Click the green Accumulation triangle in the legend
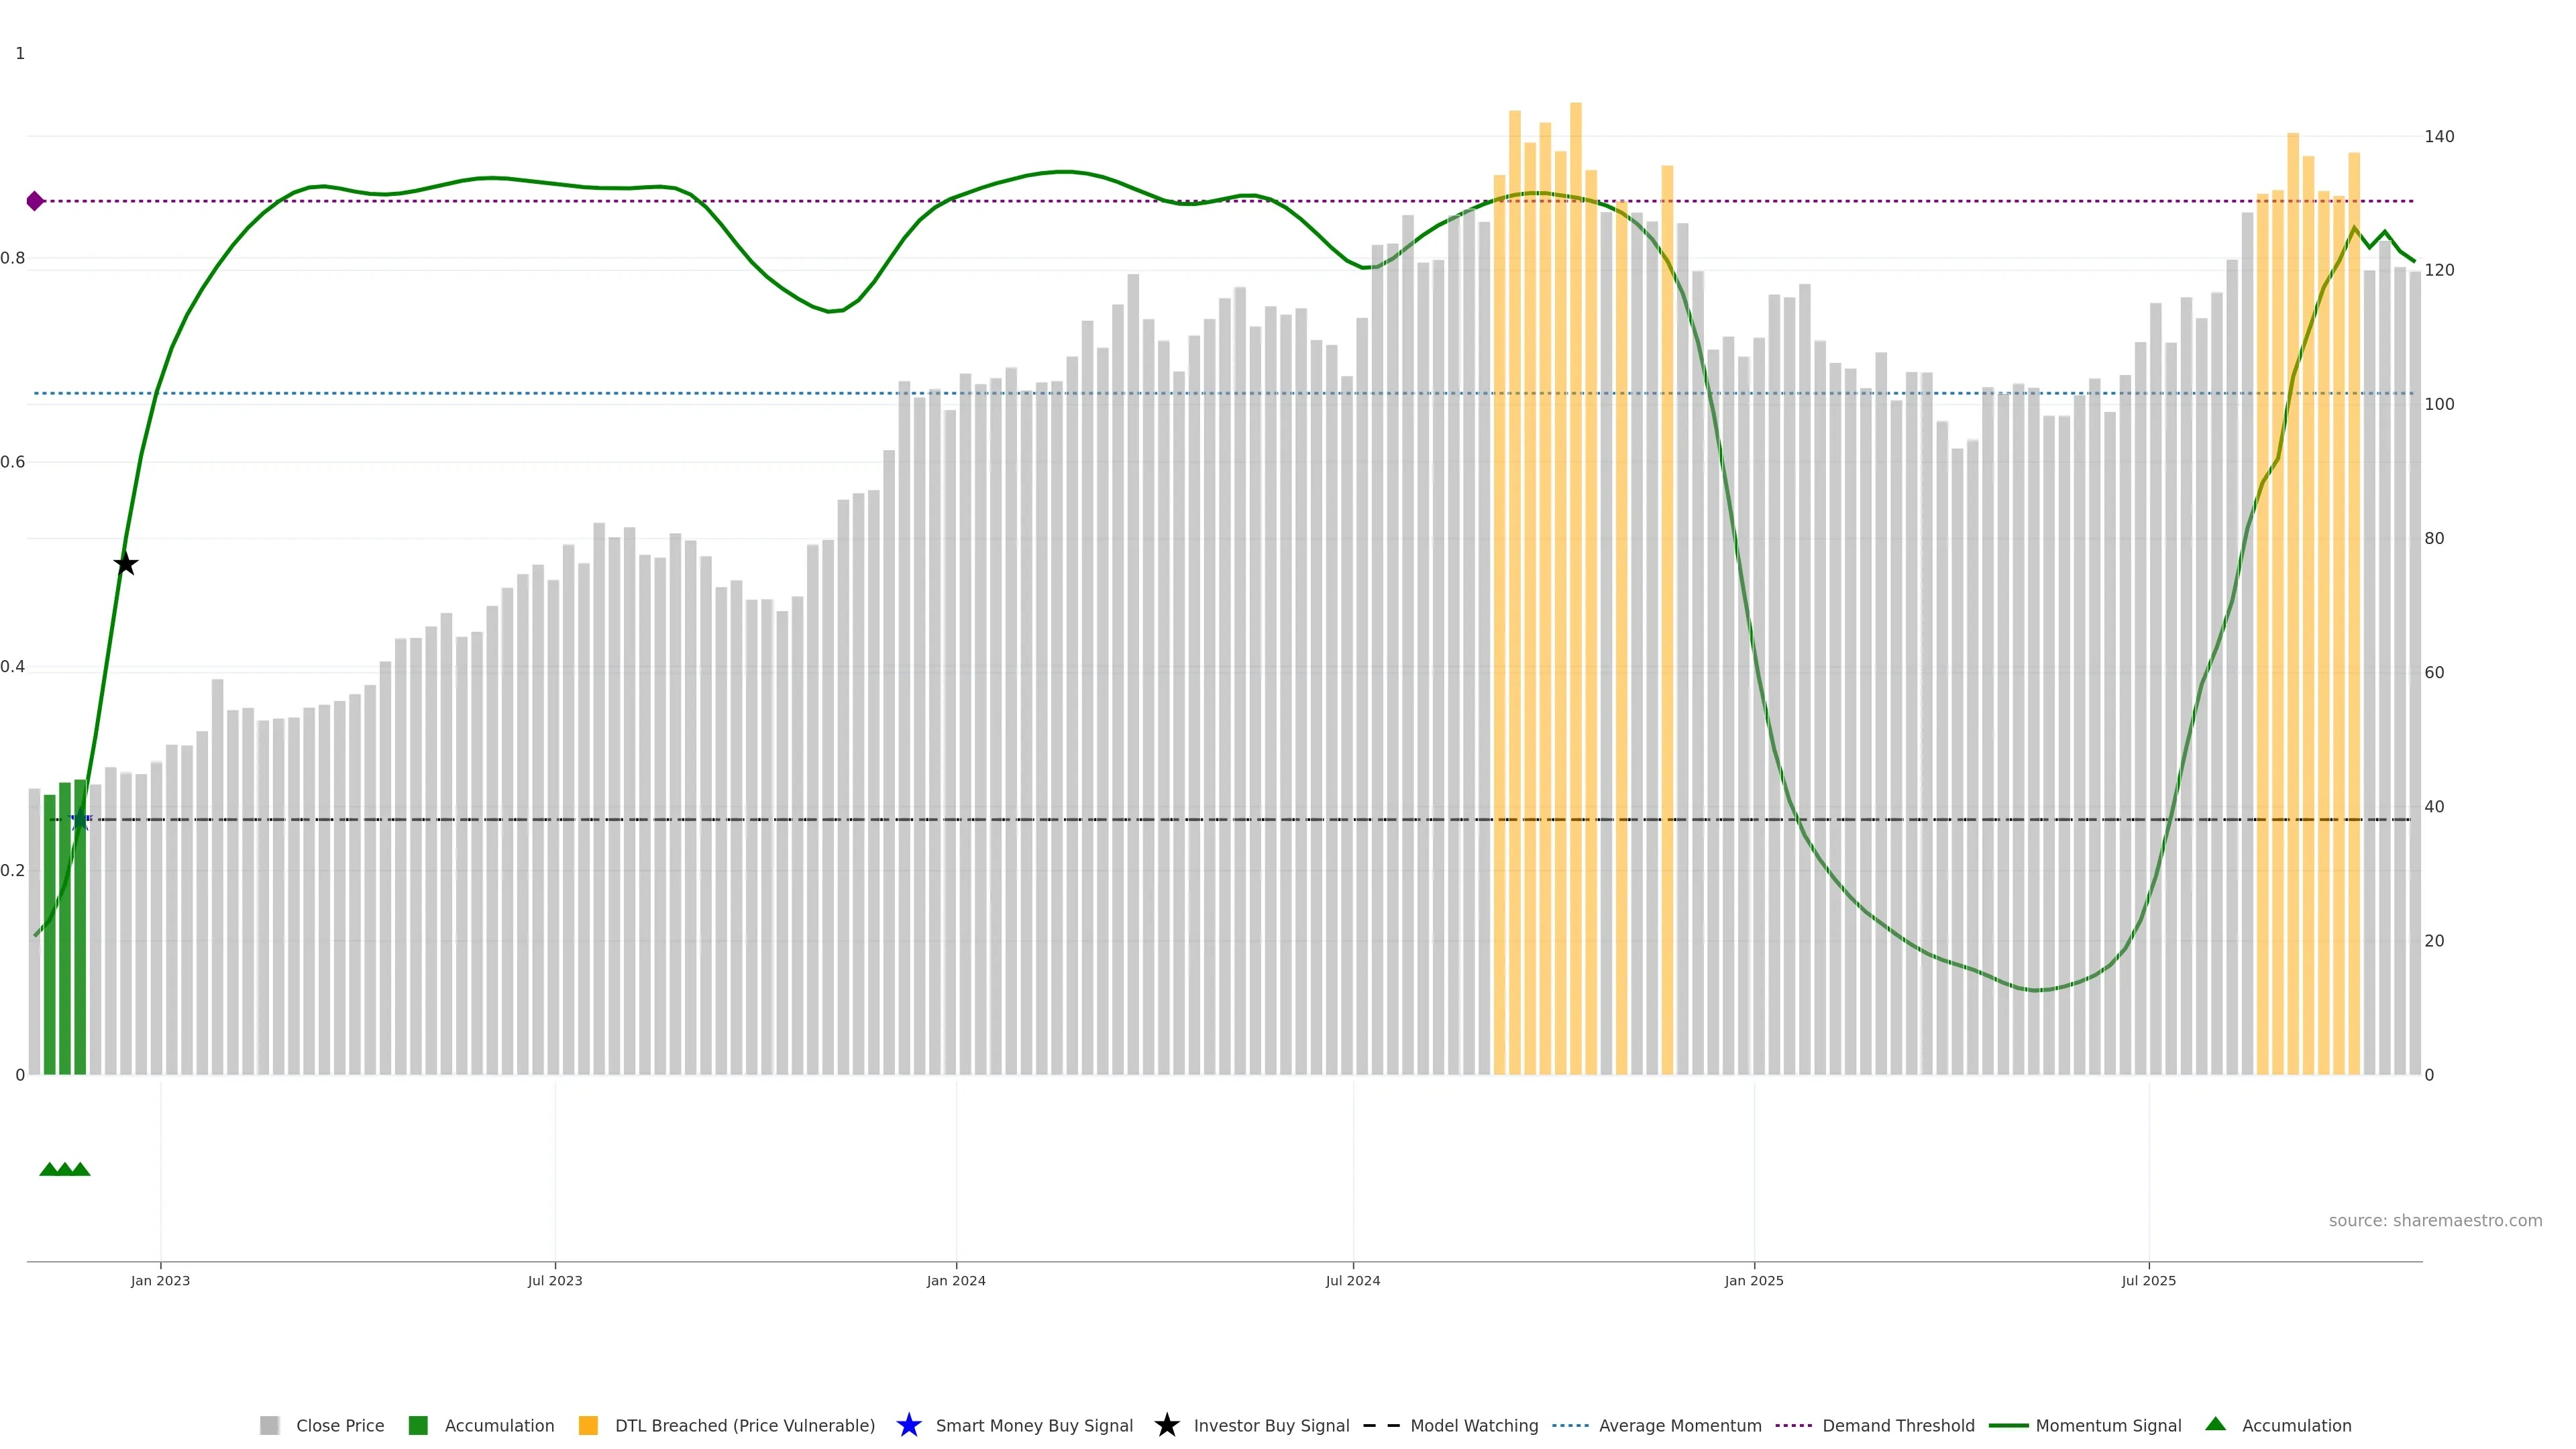2576x1449 pixels. point(2215,1424)
